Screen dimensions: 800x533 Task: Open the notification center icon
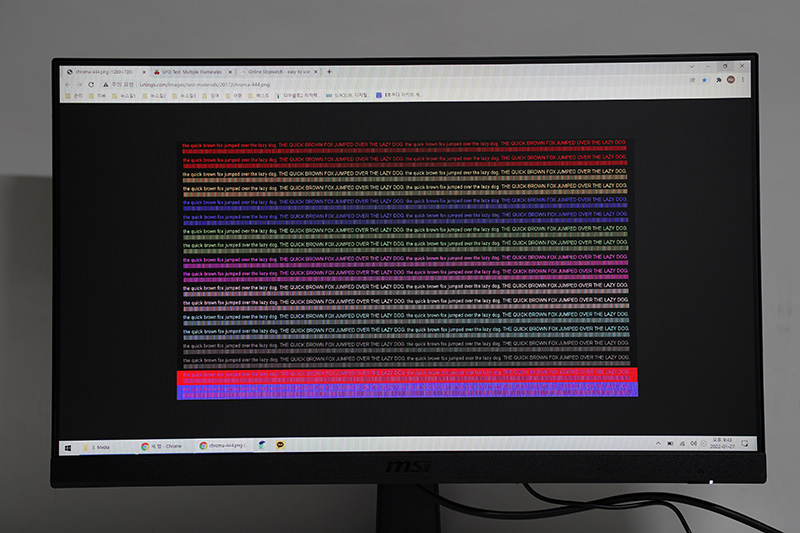[x=745, y=444]
